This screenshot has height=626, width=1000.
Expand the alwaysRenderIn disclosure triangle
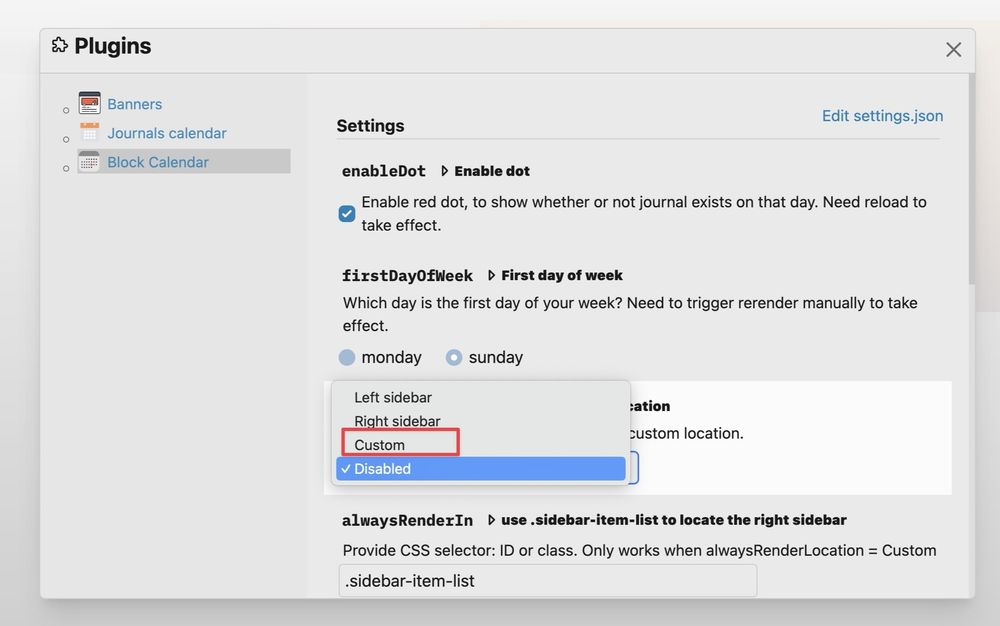tap(491, 520)
